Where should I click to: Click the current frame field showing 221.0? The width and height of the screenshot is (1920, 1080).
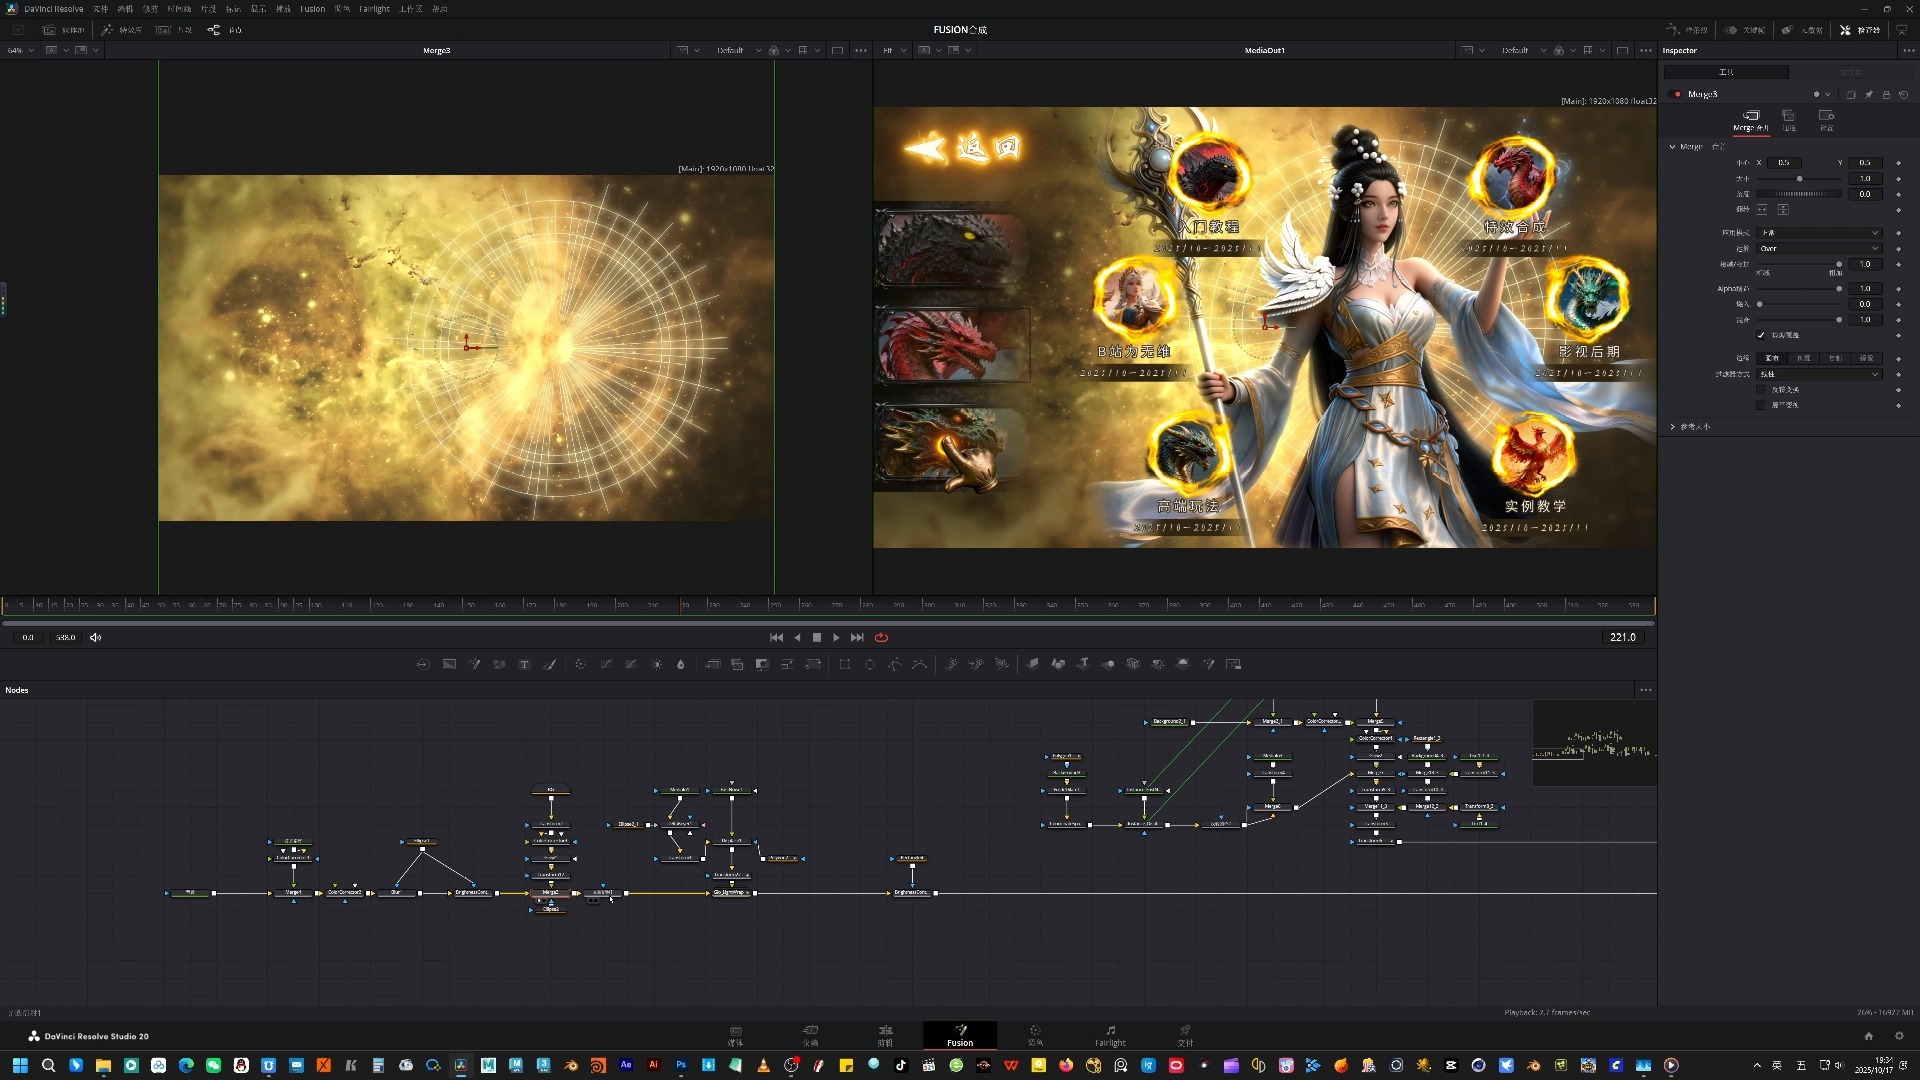(x=1622, y=637)
